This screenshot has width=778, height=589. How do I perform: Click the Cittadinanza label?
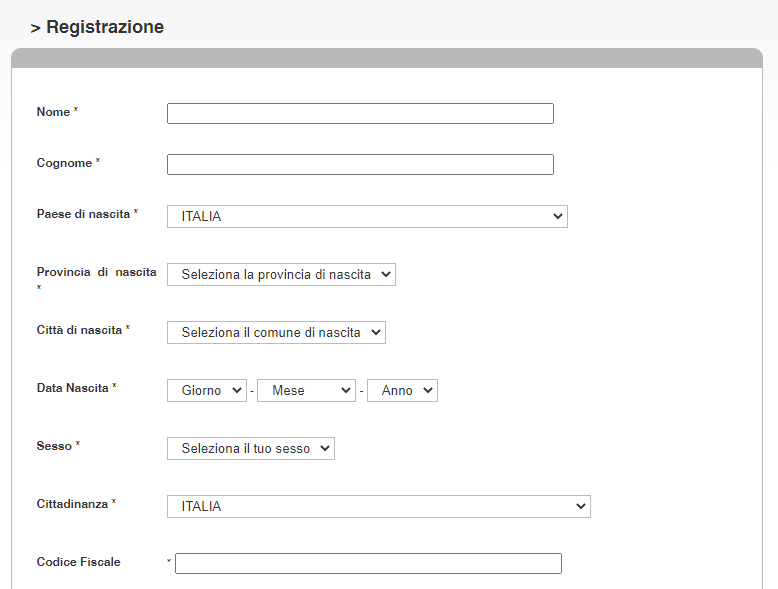click(72, 504)
